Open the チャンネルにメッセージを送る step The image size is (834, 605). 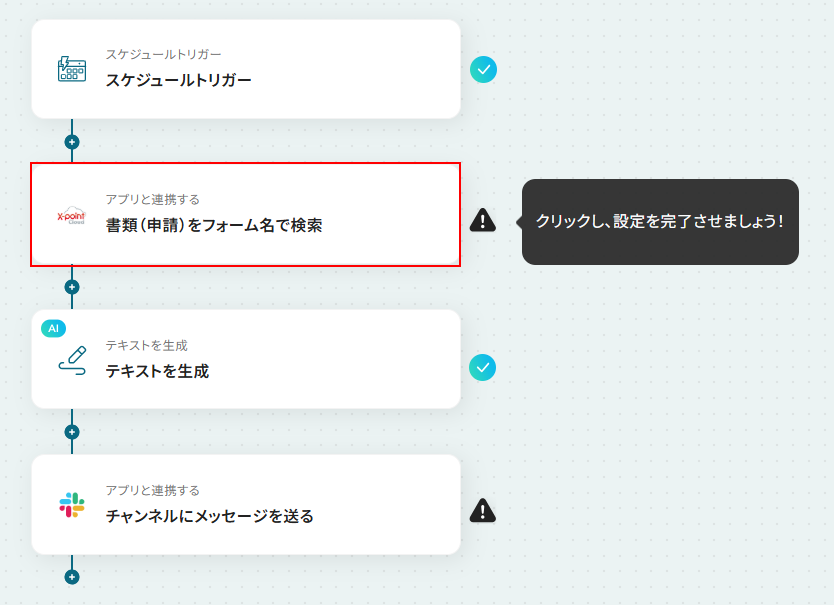[246, 504]
